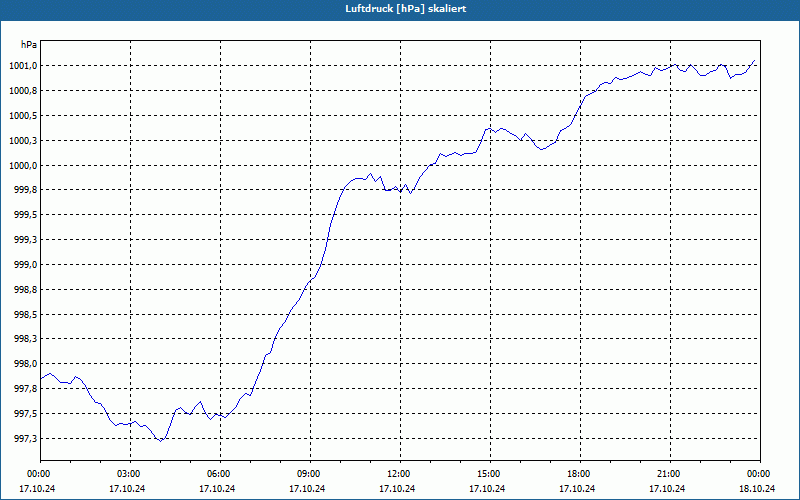Click the 1000,3 pressure axis label
This screenshot has height=500, width=800.
(23, 141)
